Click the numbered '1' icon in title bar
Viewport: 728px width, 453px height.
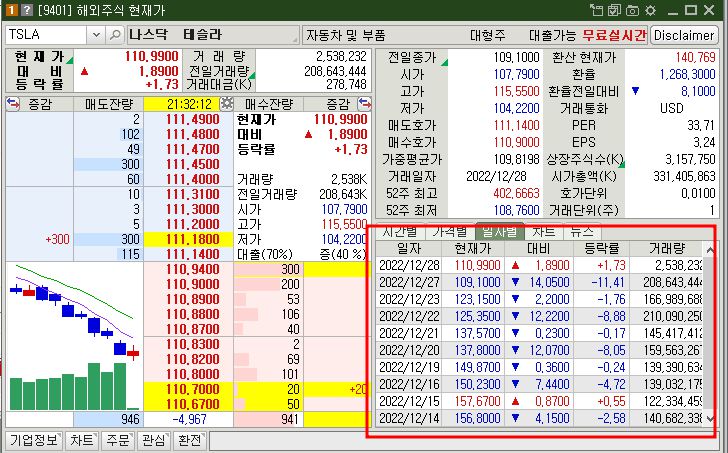pyautogui.click(x=11, y=10)
